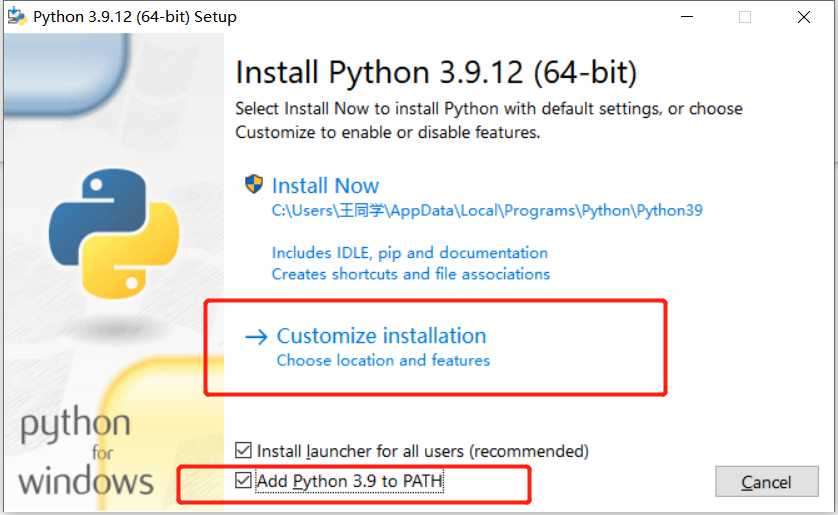Uncheck Install launcher for all users
Screen dimensions: 838x515
[x=243, y=450]
